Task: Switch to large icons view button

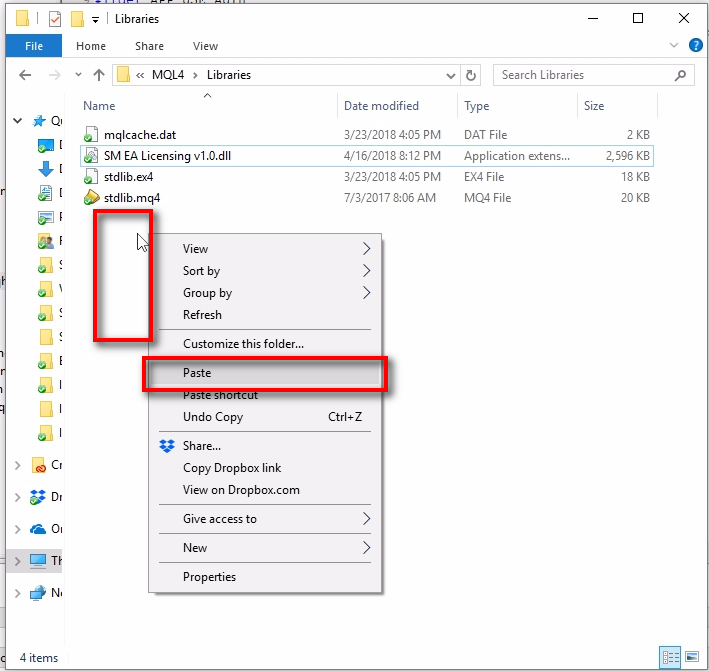Action: click(x=690, y=657)
